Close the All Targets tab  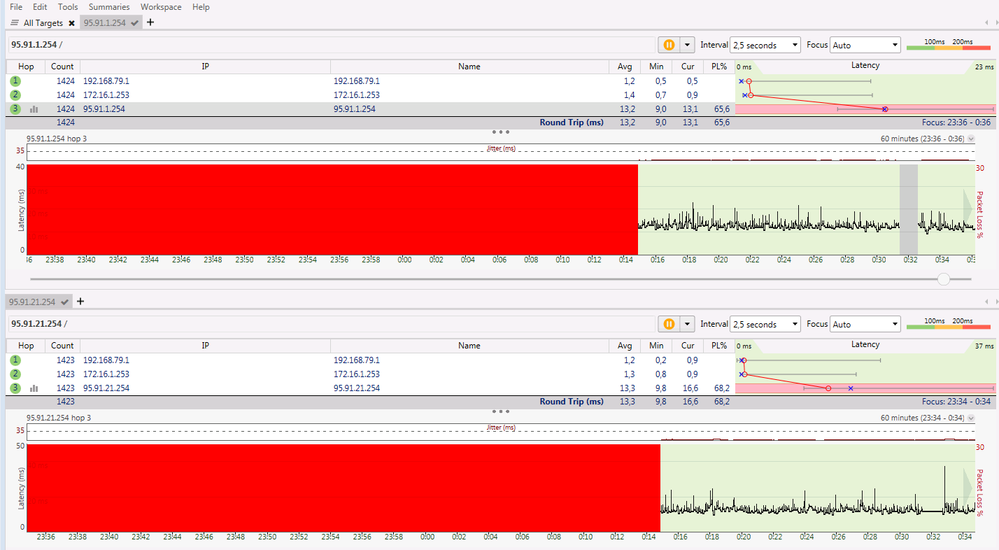coord(71,23)
